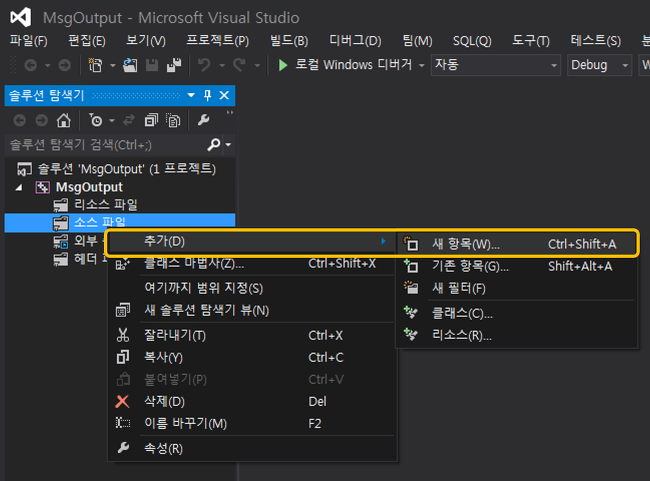
Task: Choose 클래스 마법사(Z)... menu entry
Action: [252, 264]
